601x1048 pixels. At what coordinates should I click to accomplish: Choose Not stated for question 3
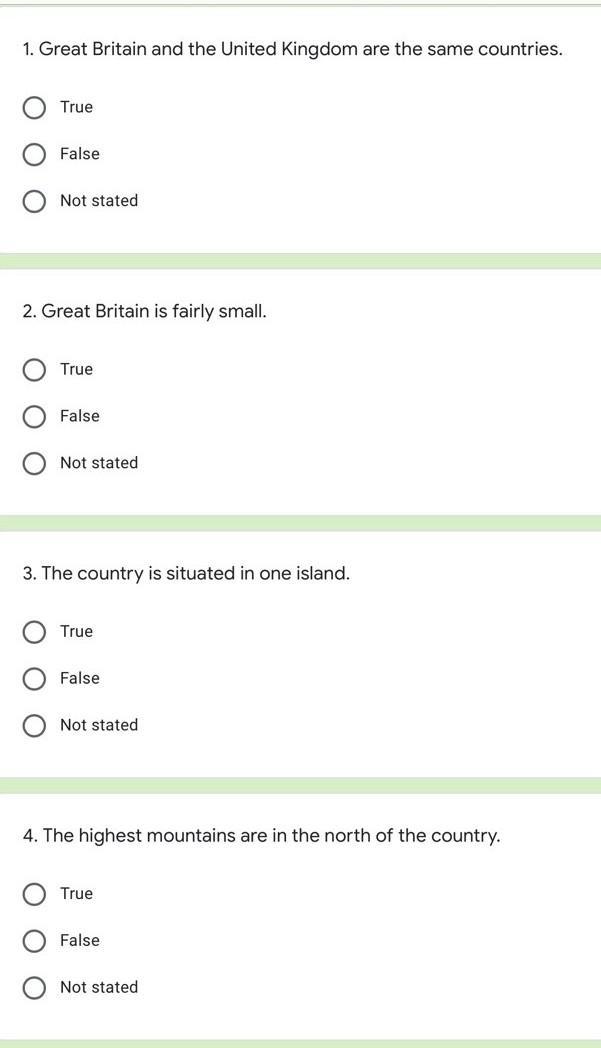point(34,725)
